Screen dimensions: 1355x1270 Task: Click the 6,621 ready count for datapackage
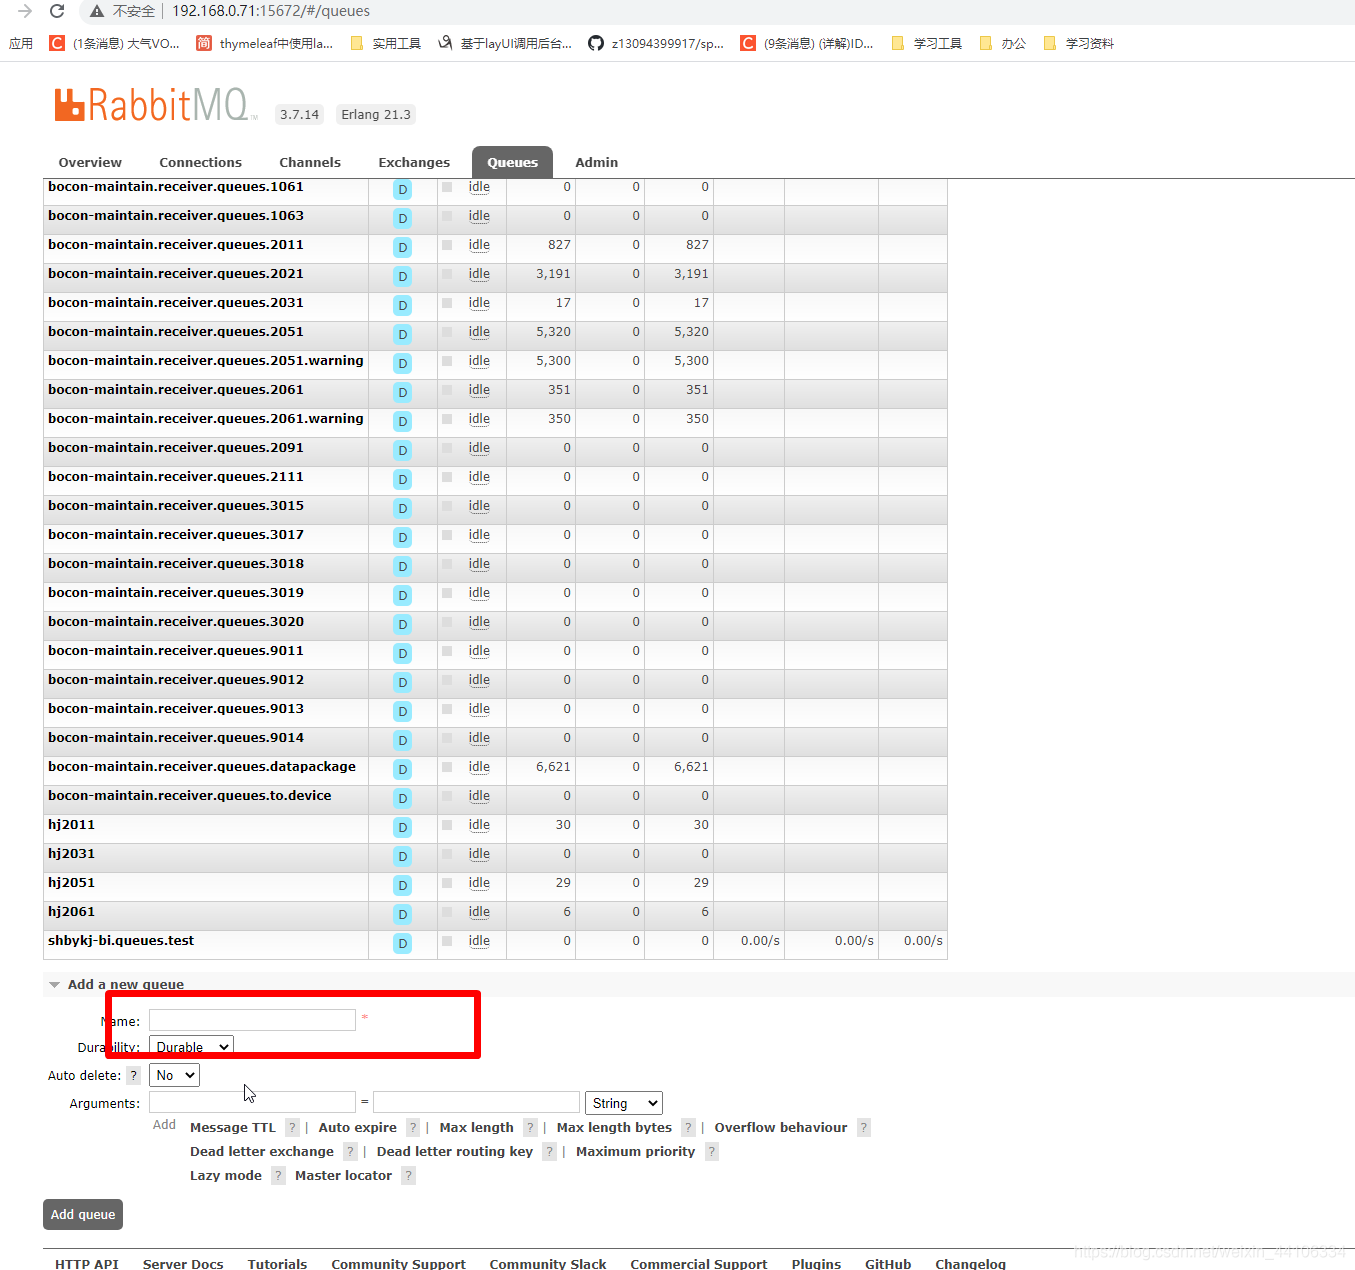coord(553,767)
